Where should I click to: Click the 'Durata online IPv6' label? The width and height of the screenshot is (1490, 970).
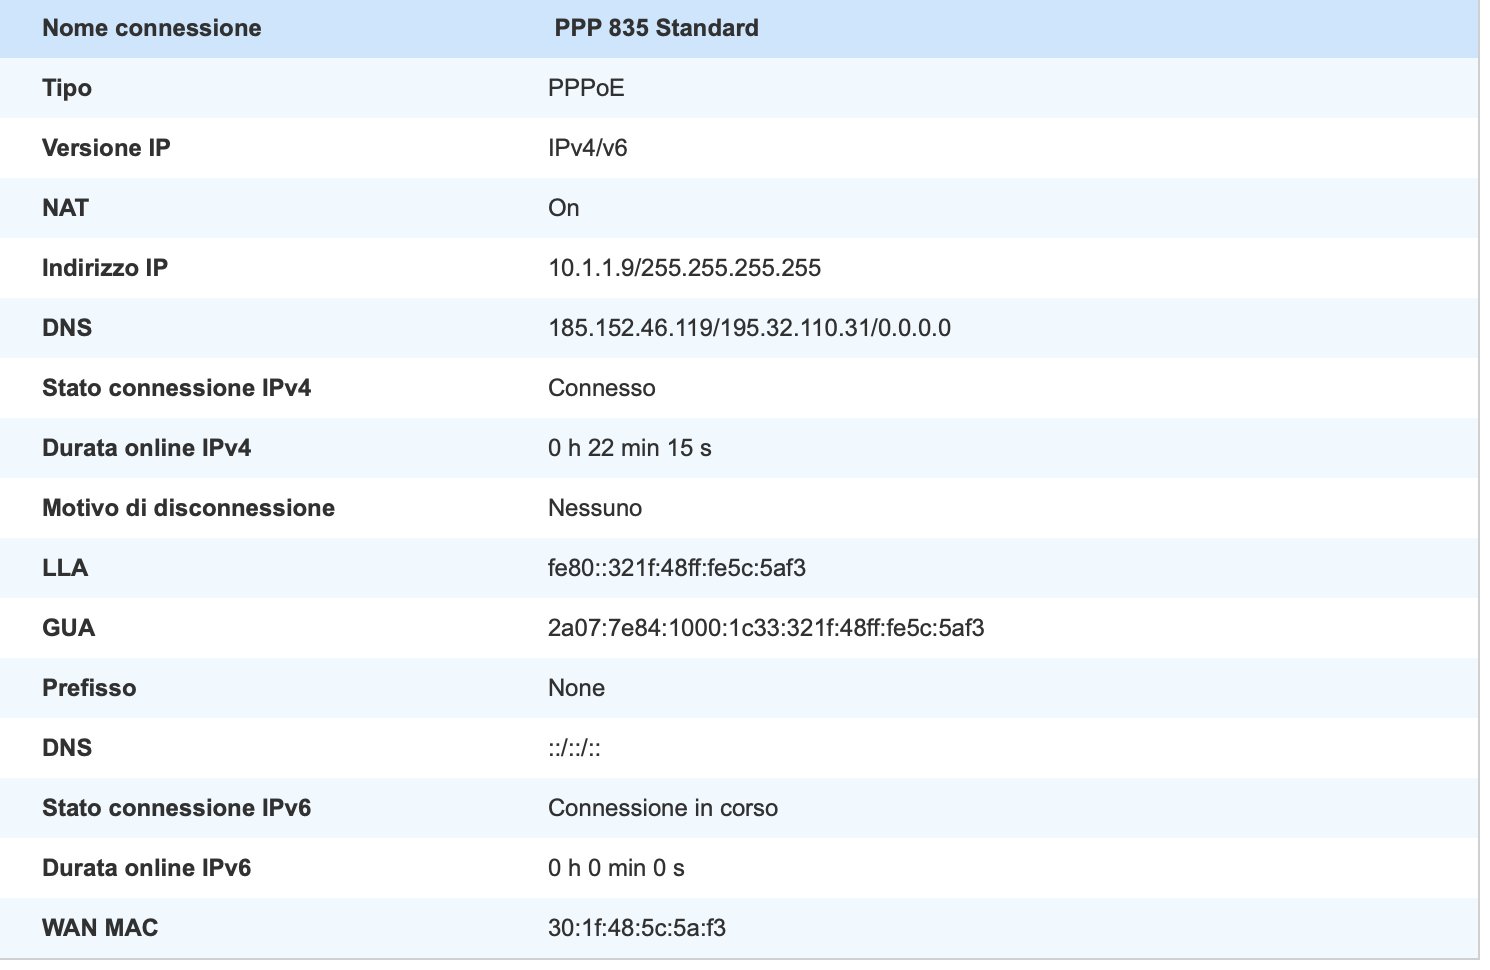pos(146,868)
